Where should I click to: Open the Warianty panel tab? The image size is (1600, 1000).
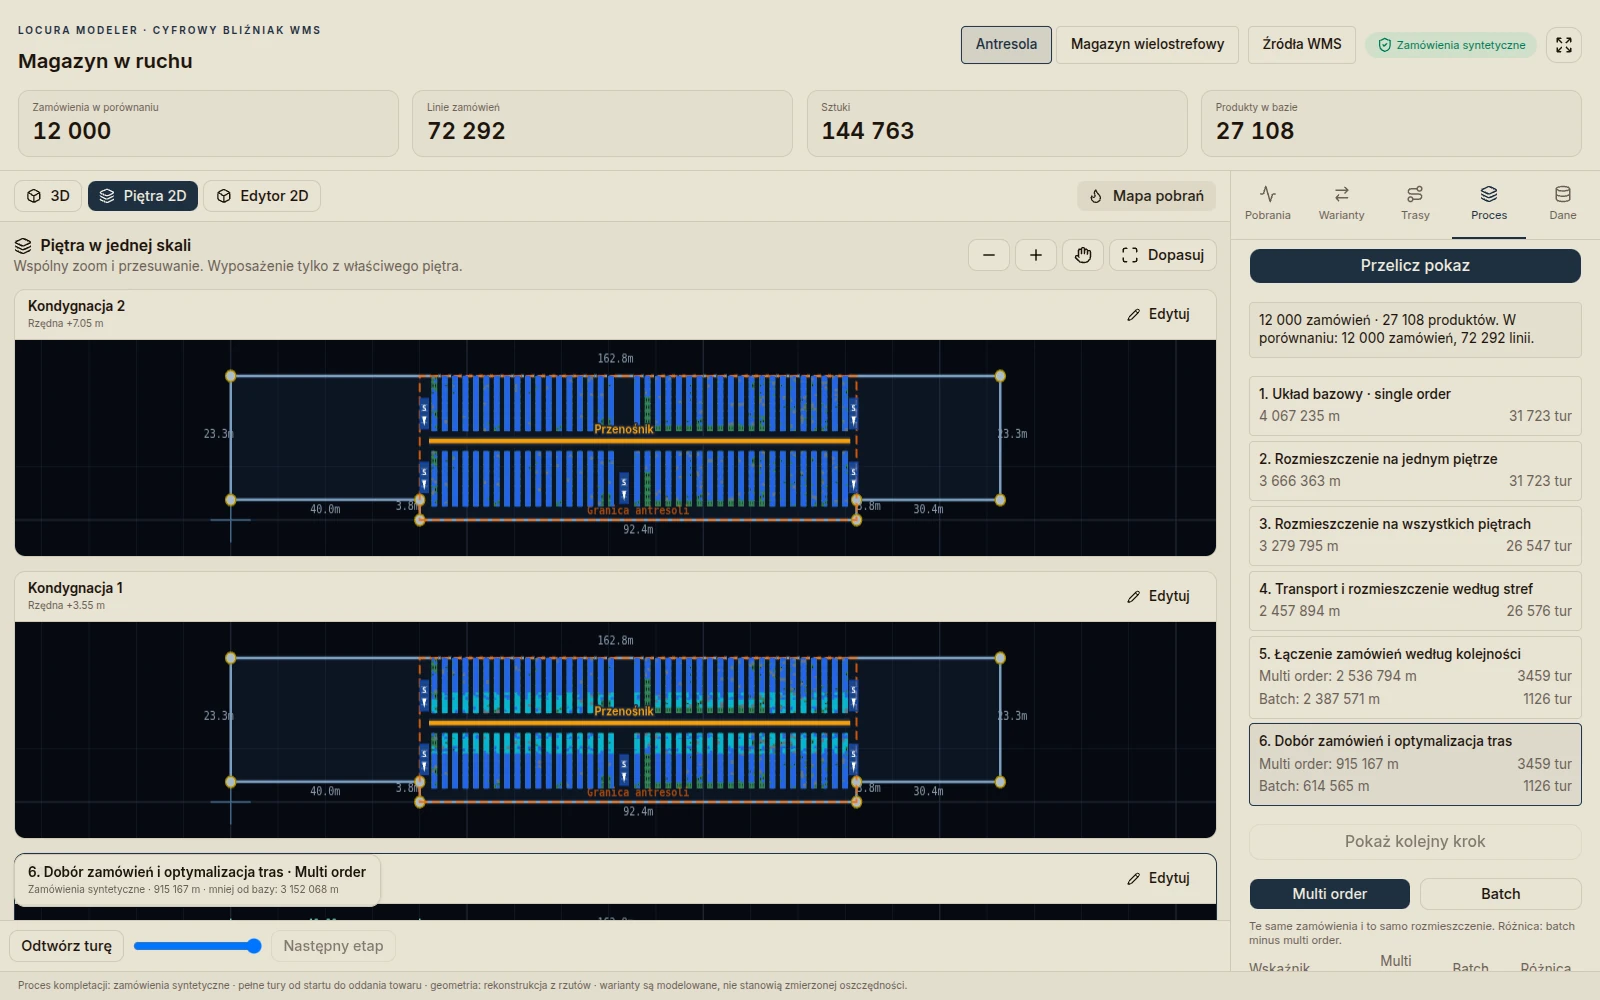[1341, 203]
